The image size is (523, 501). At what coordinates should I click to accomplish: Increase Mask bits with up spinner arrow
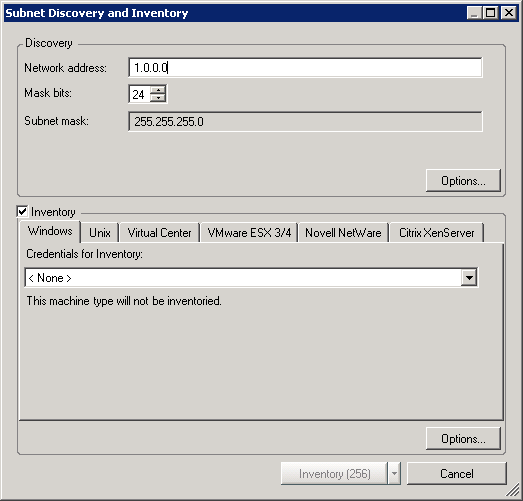point(158,90)
